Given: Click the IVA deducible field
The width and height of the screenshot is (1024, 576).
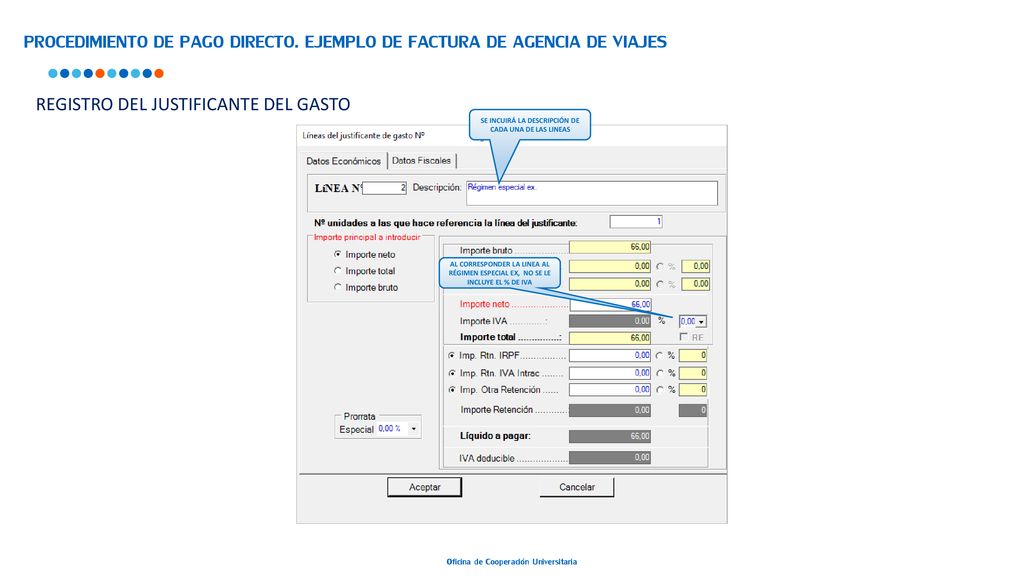Looking at the screenshot, I should point(610,458).
